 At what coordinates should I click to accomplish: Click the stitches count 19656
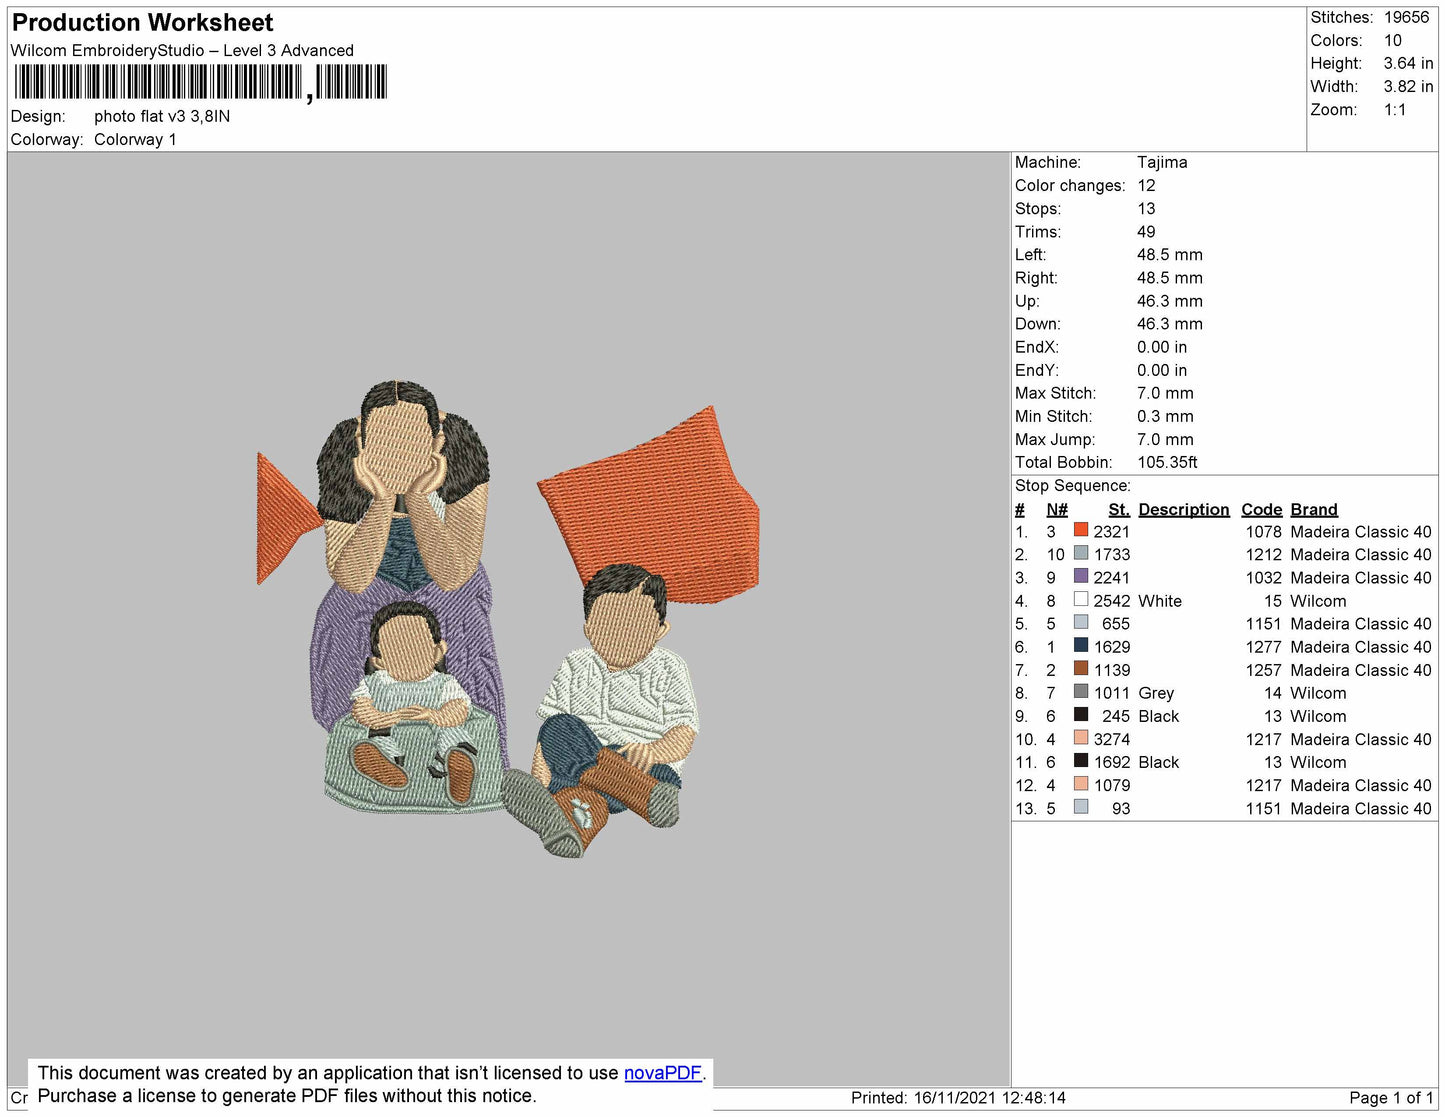[1406, 17]
